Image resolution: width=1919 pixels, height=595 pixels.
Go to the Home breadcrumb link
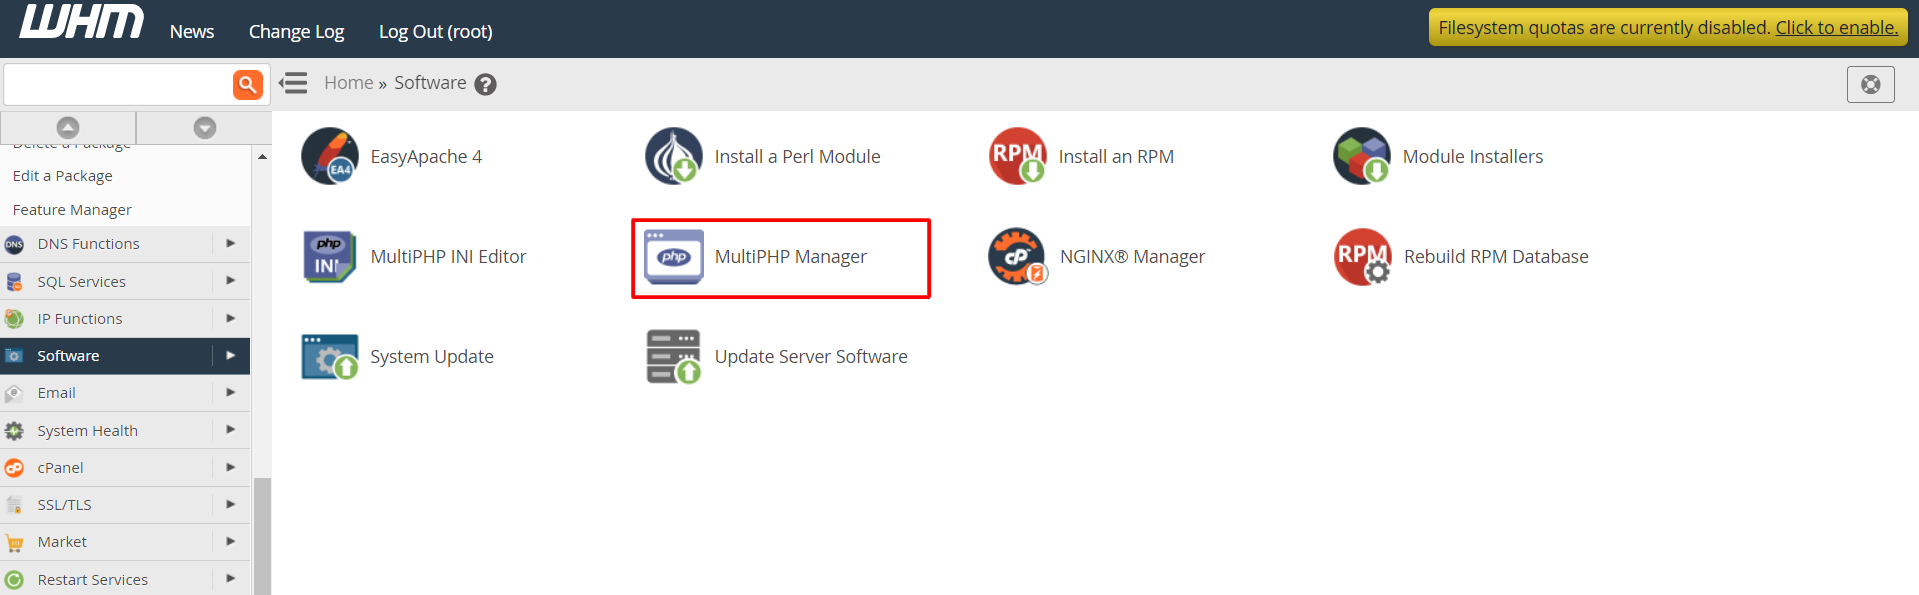tap(348, 83)
